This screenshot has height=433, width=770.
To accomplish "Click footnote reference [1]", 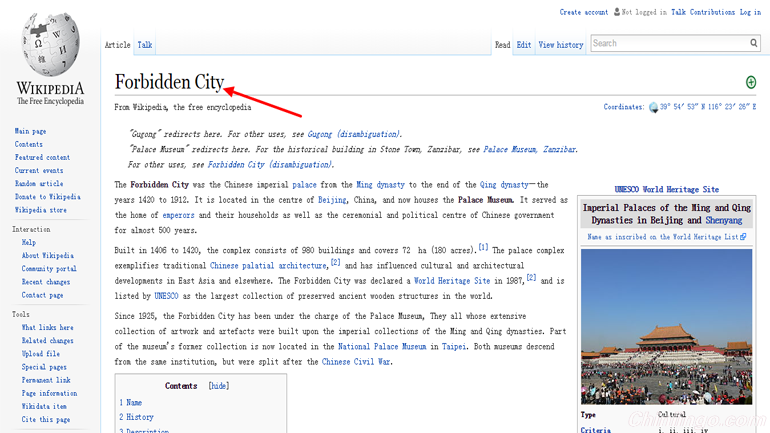I will (x=484, y=247).
